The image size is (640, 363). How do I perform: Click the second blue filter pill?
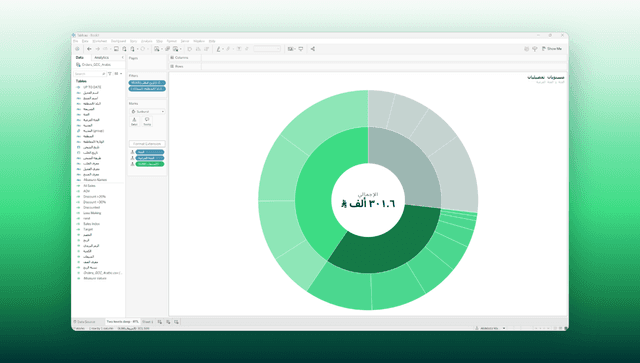(147, 89)
